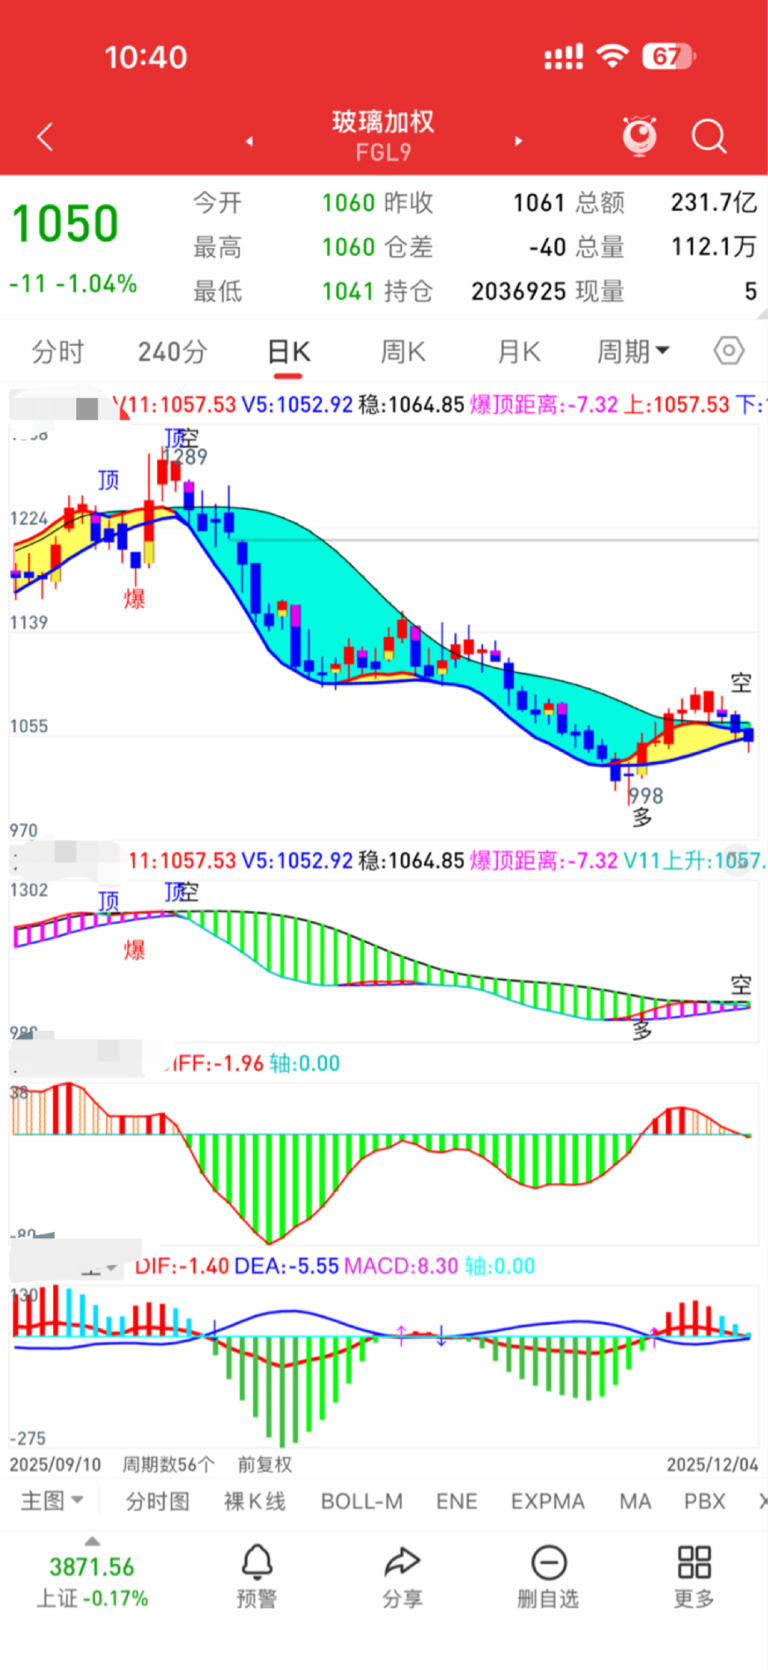Tap 删自选 minus circle icon
This screenshot has width=768, height=1670.
coord(549,1561)
